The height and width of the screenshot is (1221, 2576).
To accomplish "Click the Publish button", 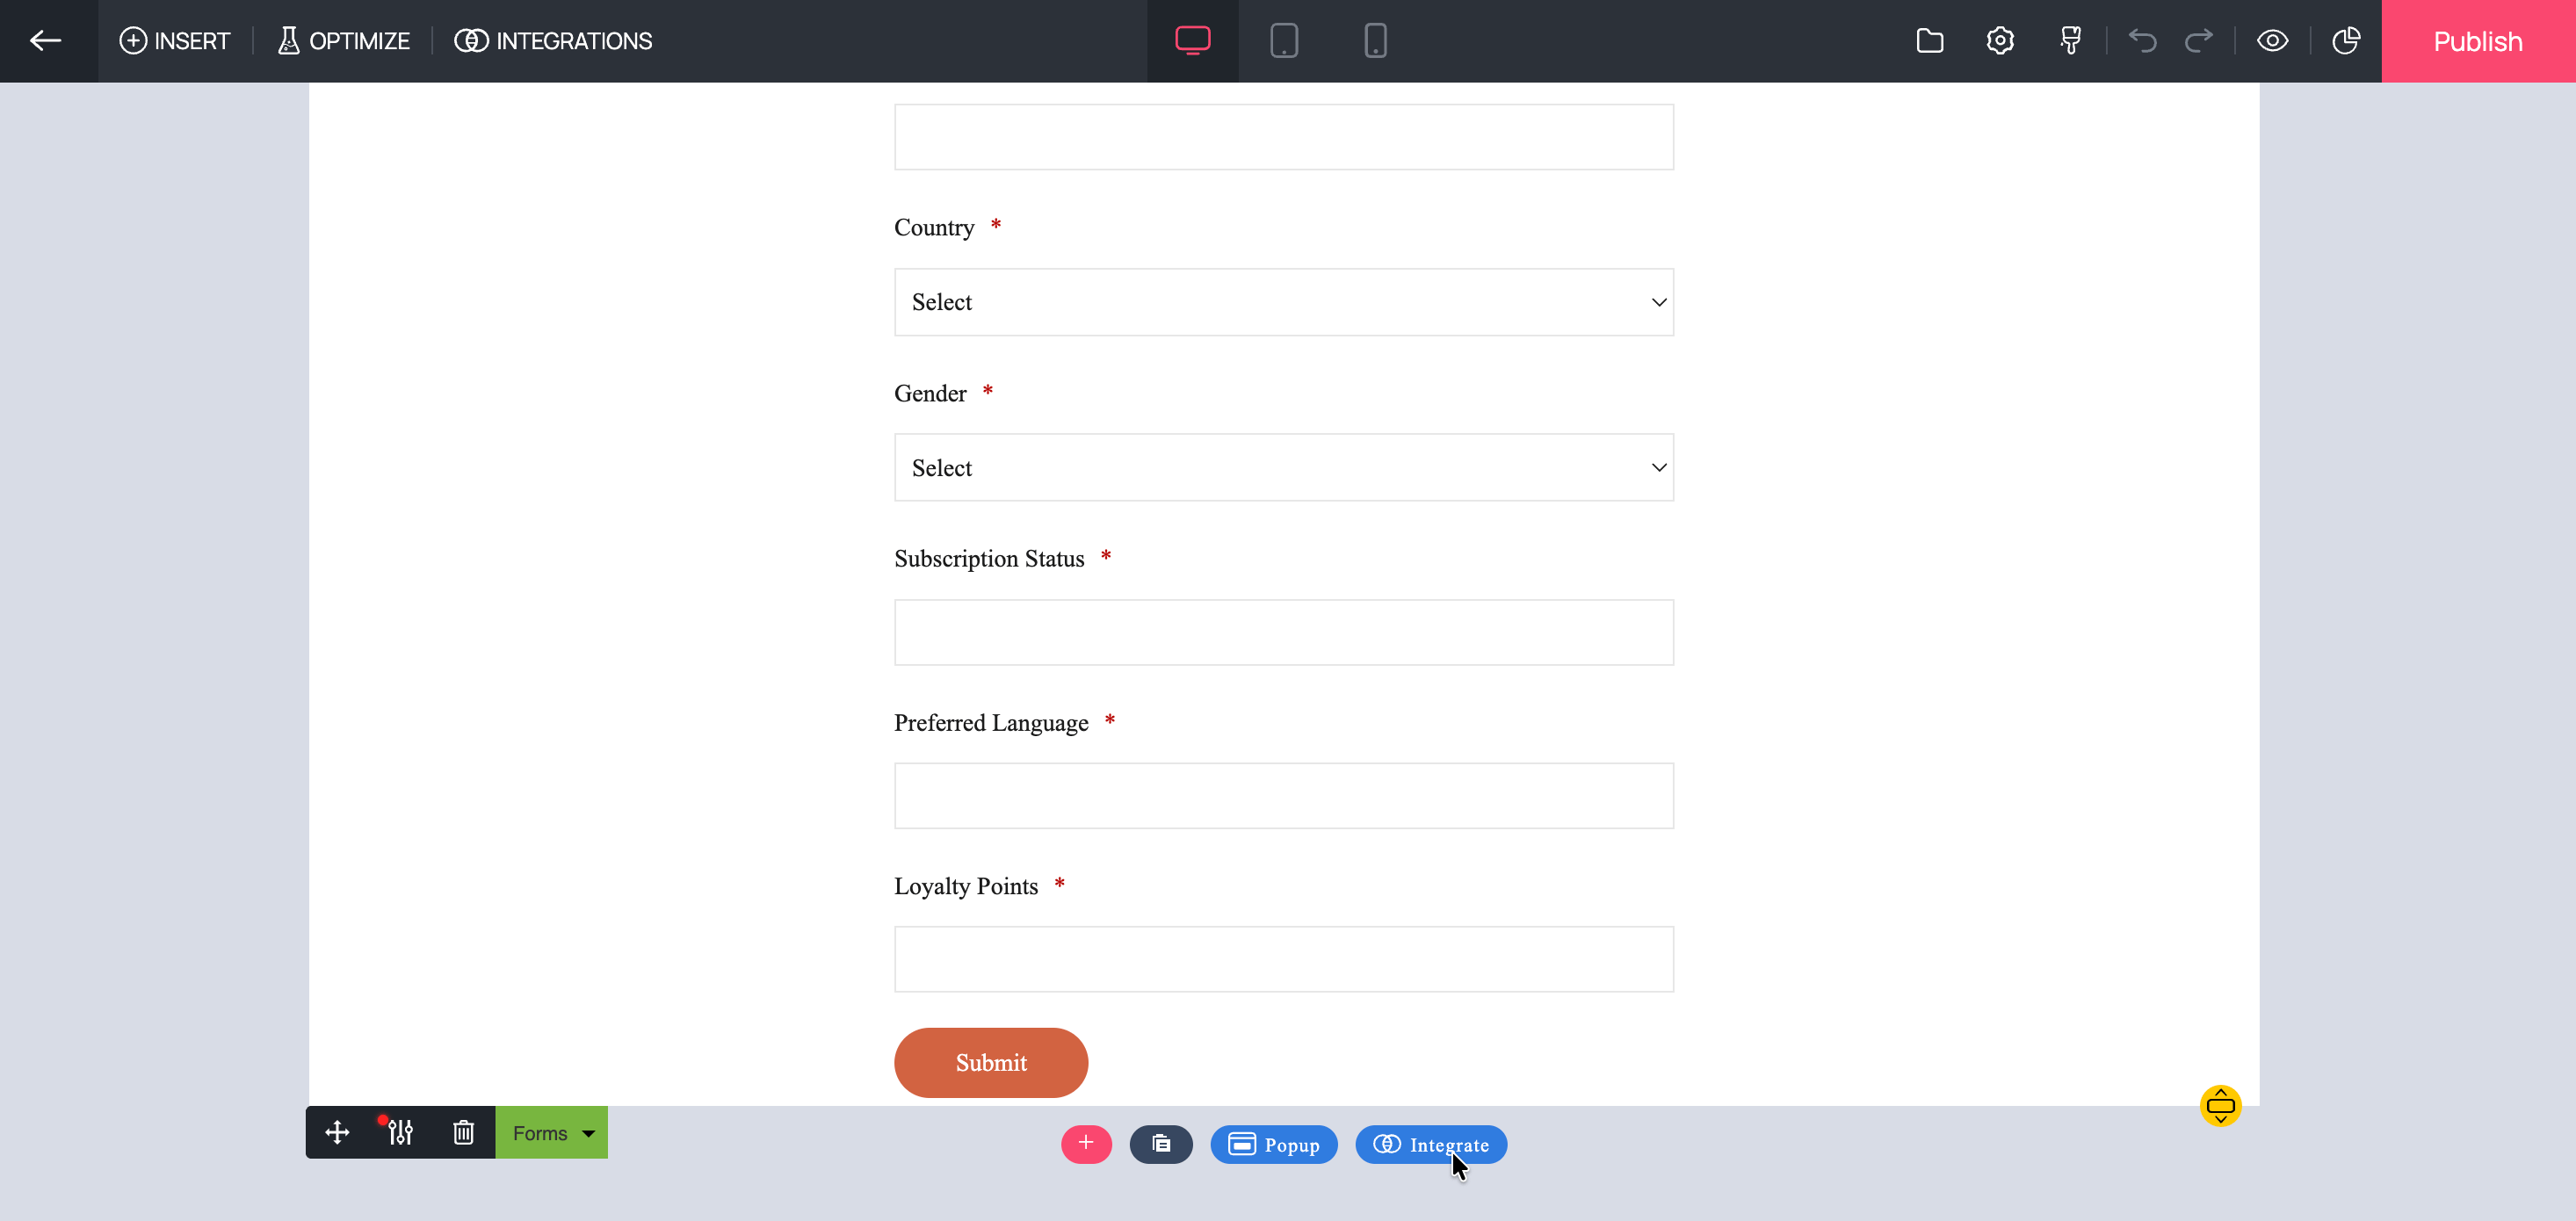I will tap(2478, 41).
